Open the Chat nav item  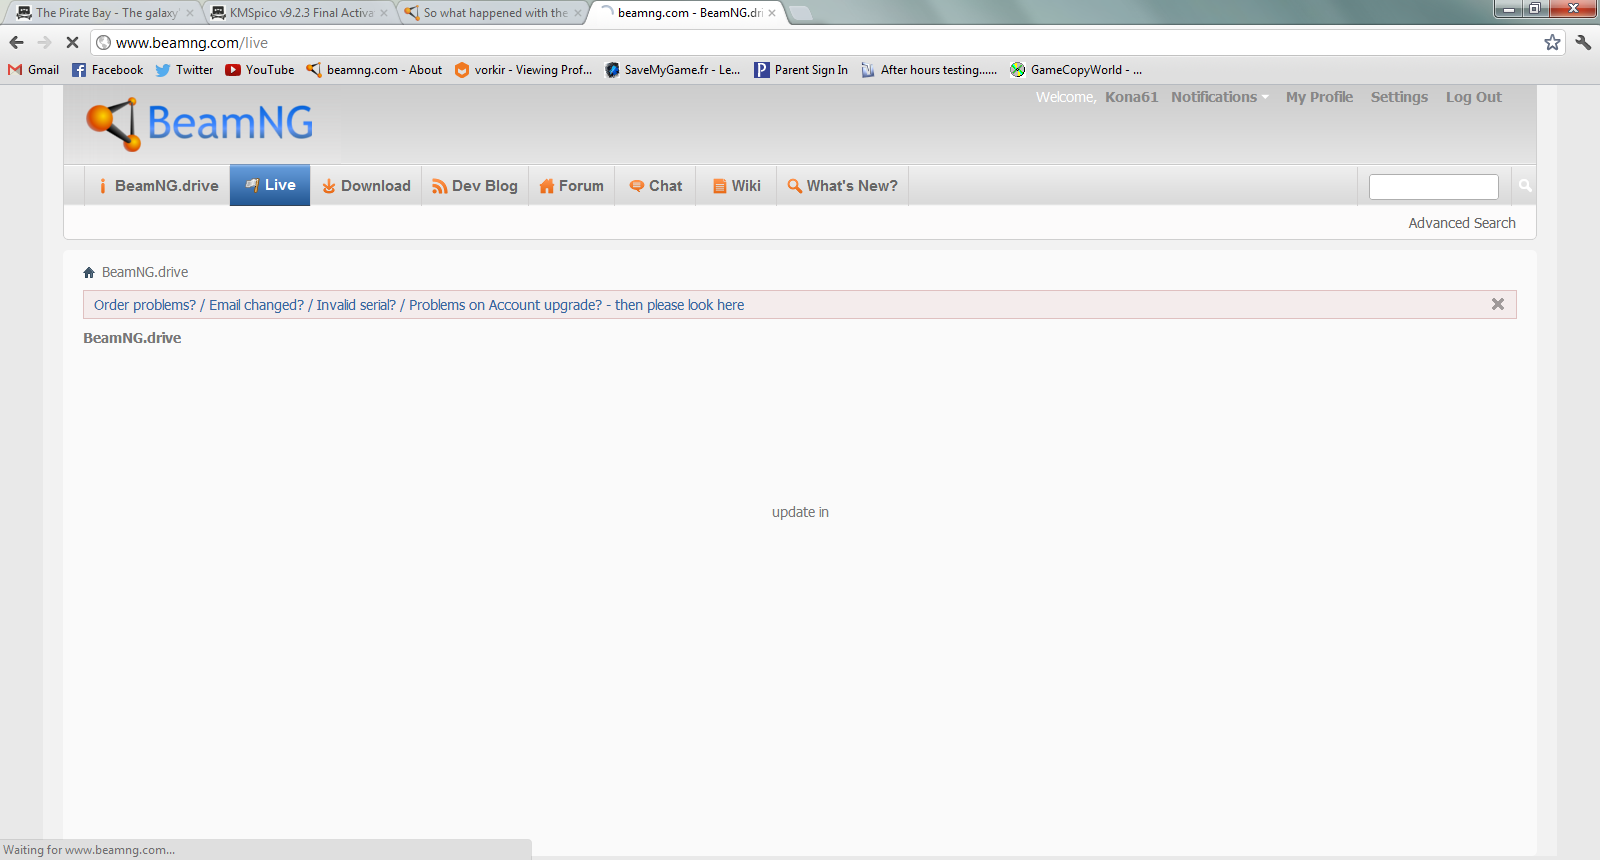click(655, 186)
